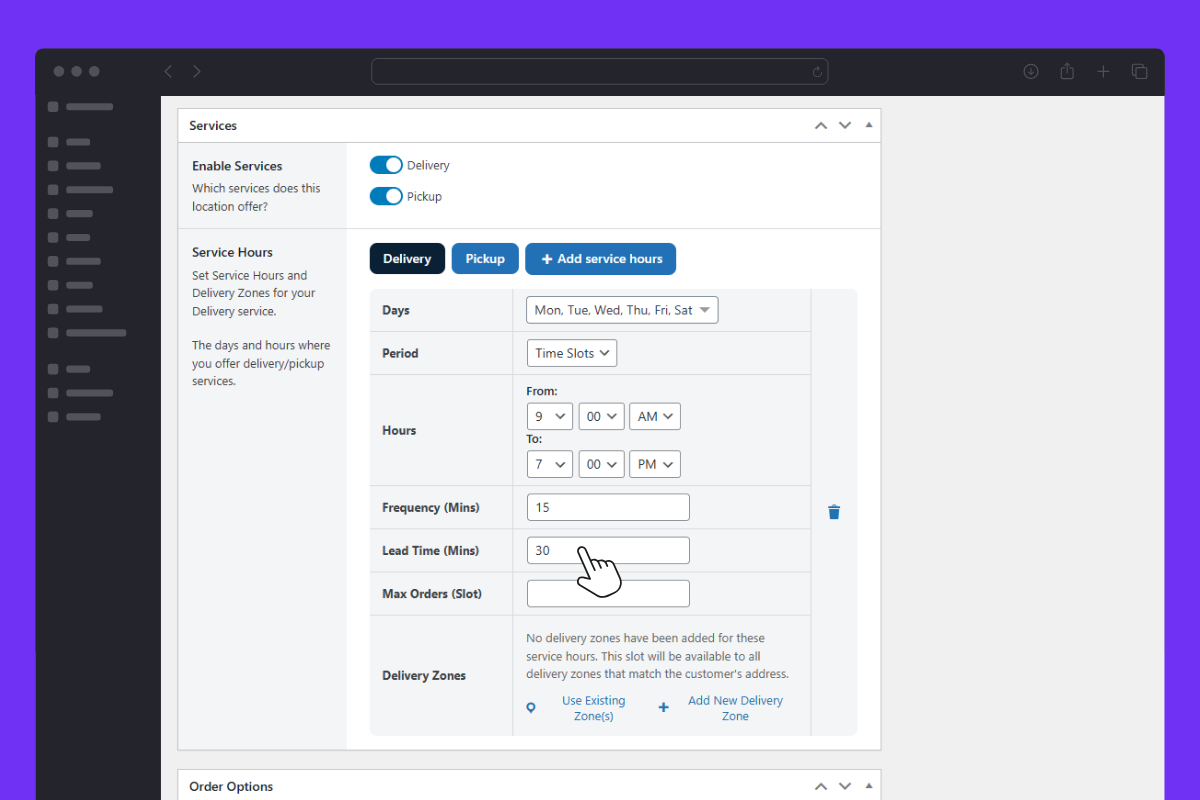Image resolution: width=1200 pixels, height=800 pixels.
Task: Open the From AM/PM dropdown
Action: (x=655, y=416)
